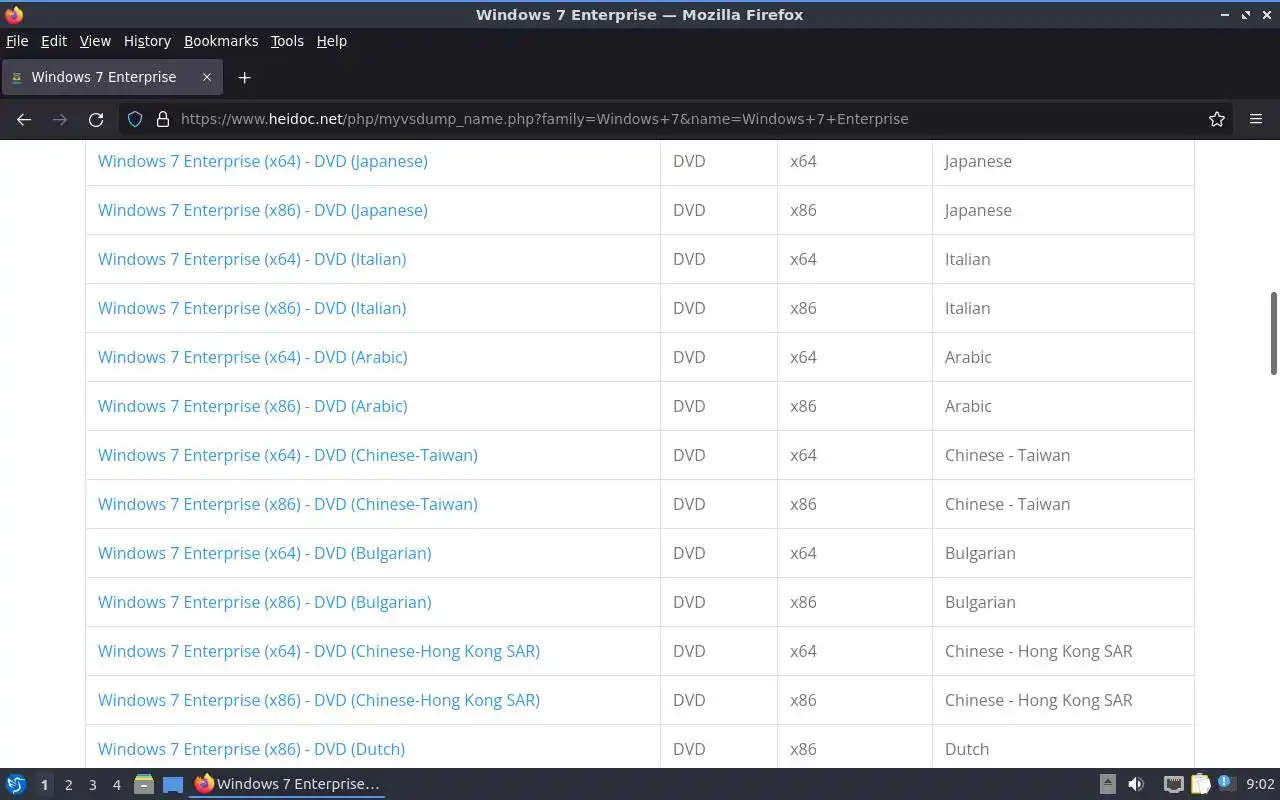Reload the current page

point(96,119)
